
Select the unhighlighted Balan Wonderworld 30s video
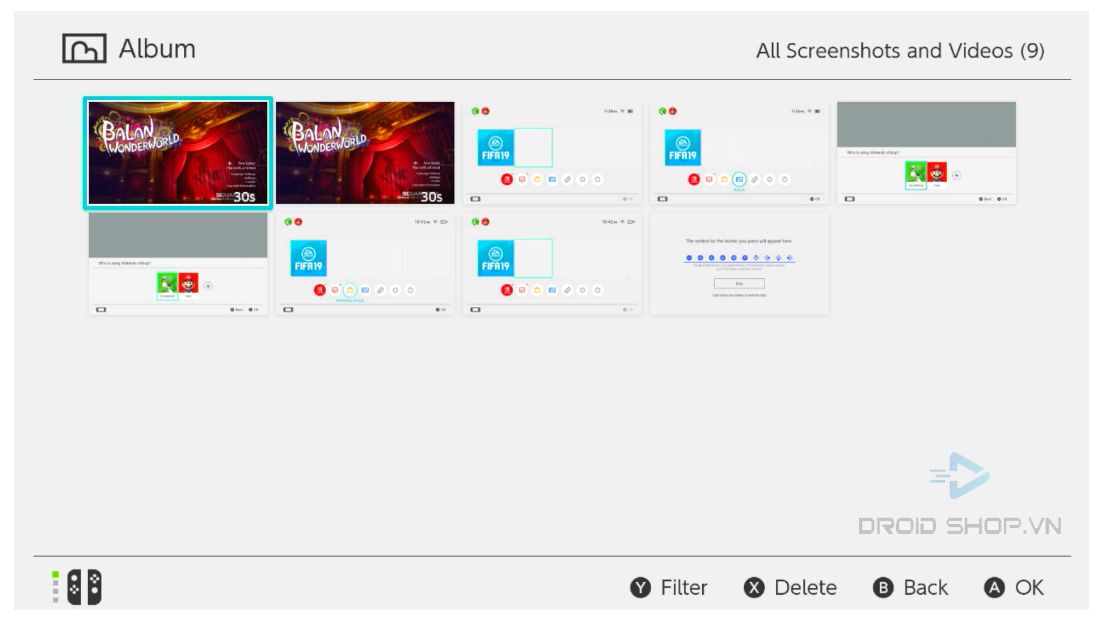[x=365, y=153]
